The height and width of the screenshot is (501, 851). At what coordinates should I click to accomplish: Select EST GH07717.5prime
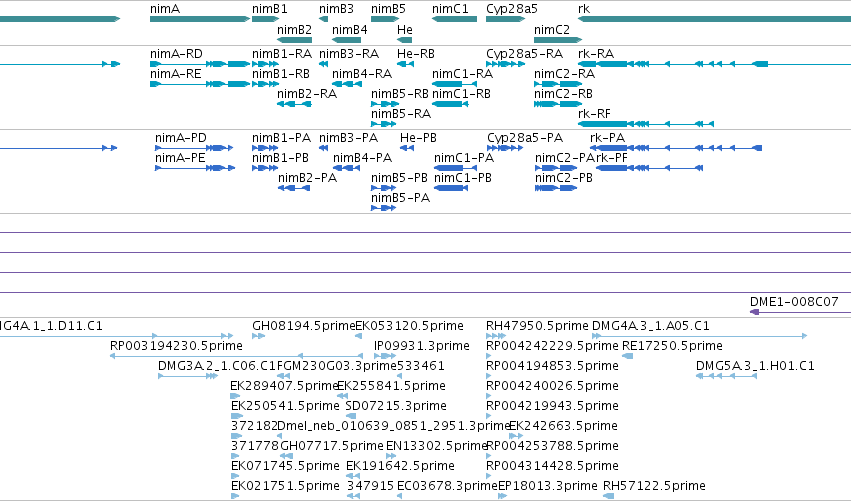pos(286,455)
